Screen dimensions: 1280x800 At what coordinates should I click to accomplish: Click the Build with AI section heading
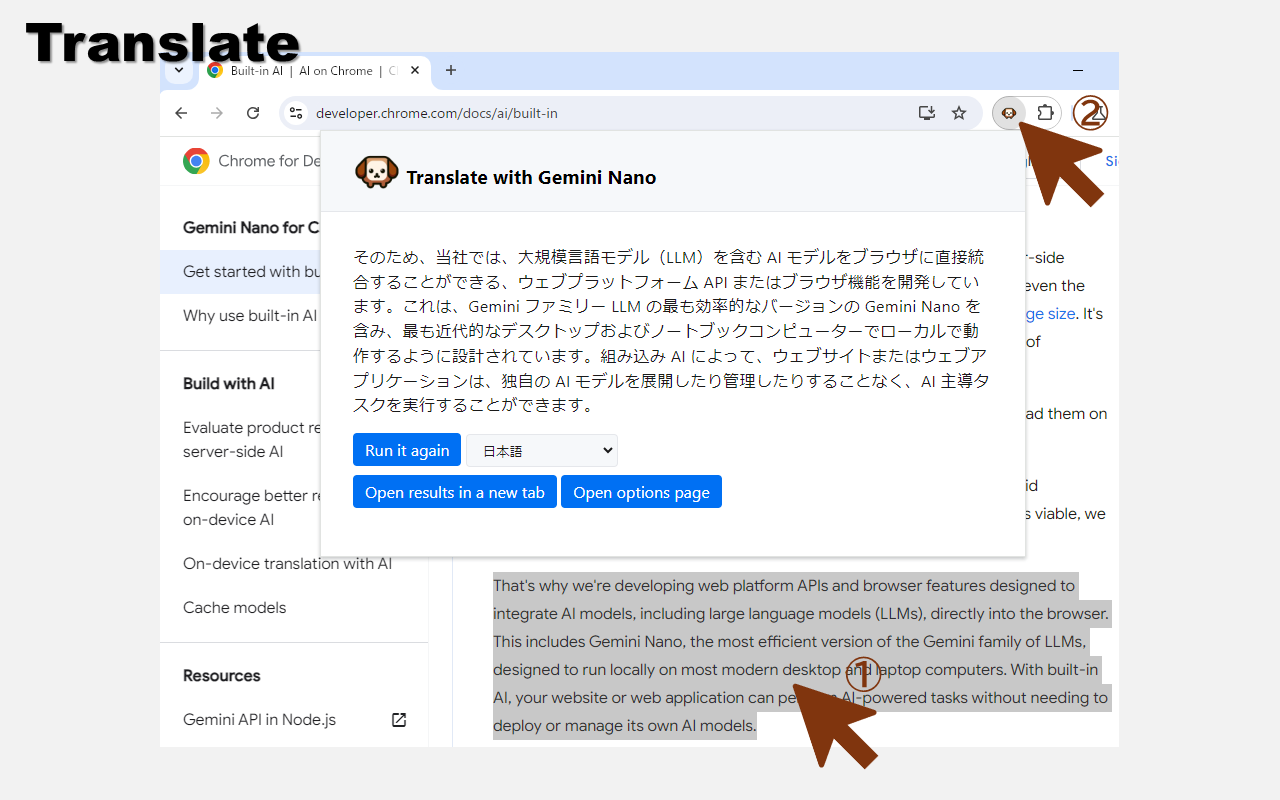[228, 384]
